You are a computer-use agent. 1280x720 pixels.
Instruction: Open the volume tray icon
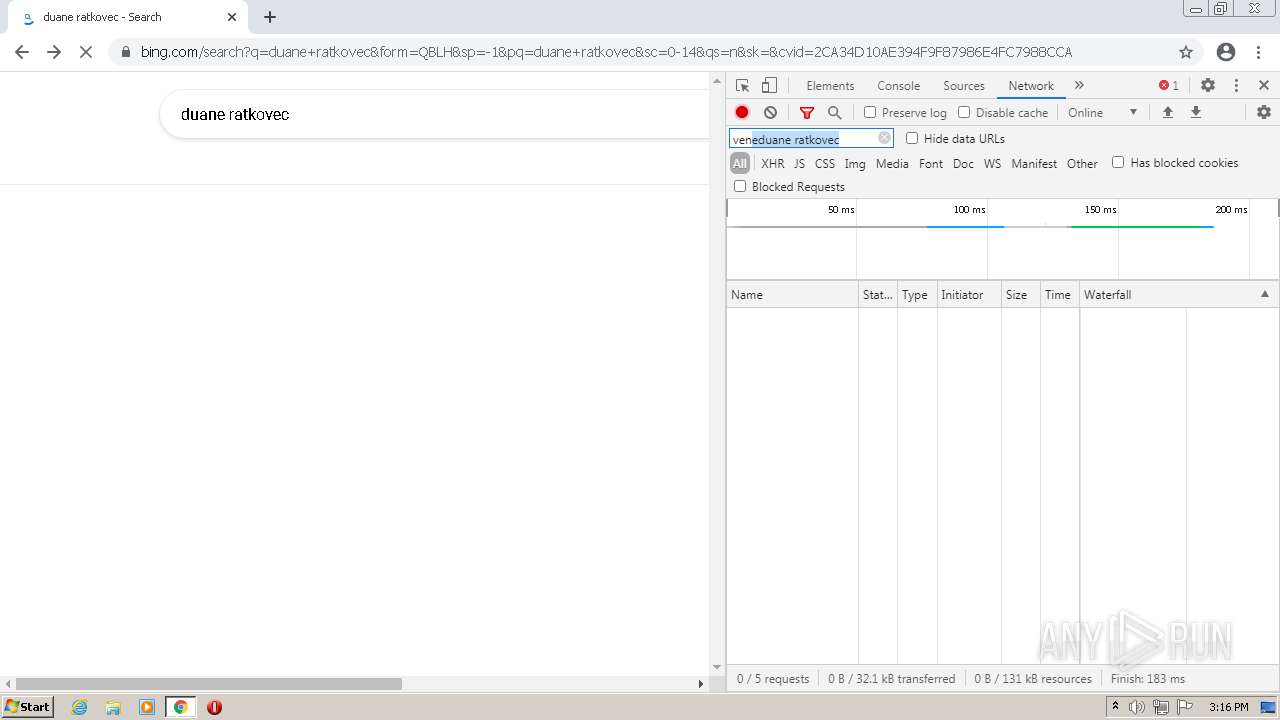pos(1137,707)
